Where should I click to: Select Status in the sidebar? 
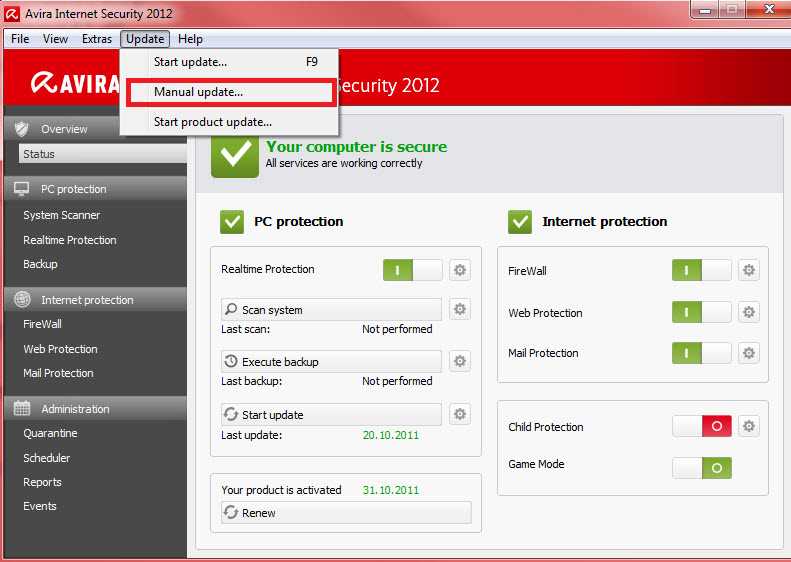coord(103,154)
